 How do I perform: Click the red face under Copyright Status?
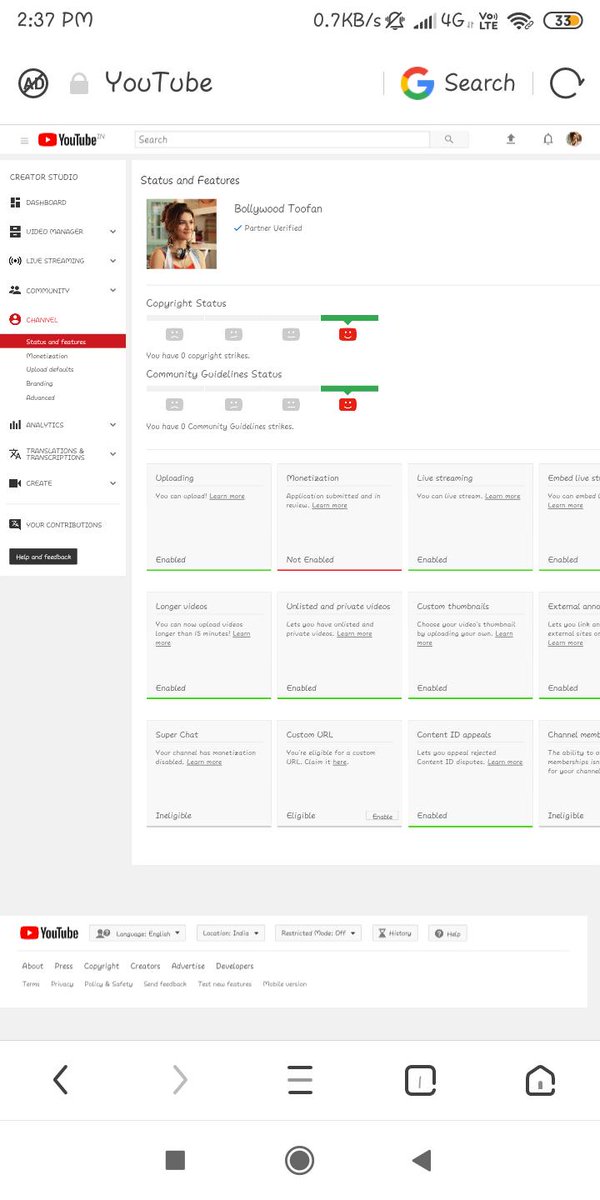tap(348, 334)
